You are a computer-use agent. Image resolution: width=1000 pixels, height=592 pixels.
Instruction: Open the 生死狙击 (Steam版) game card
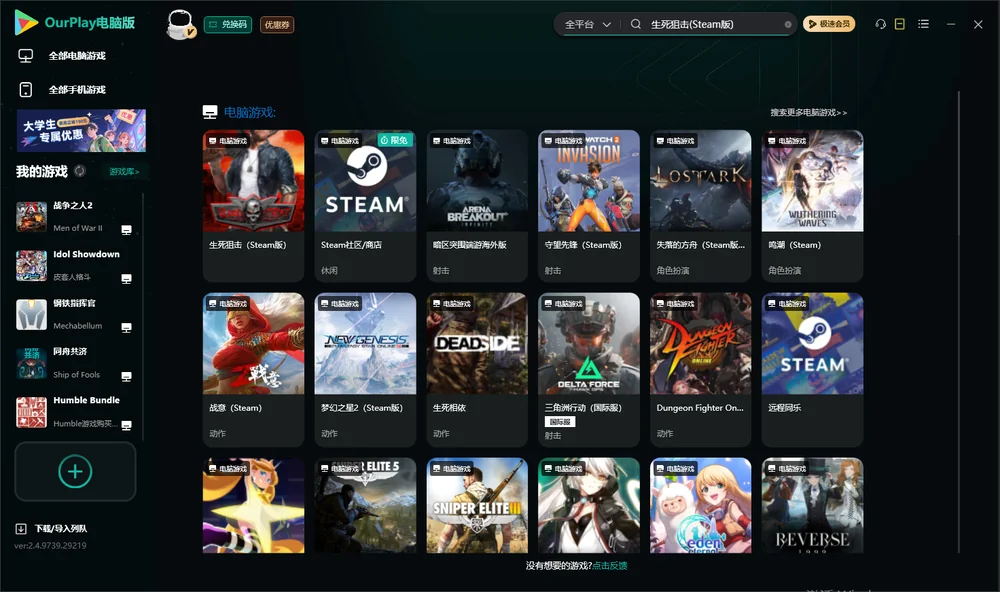(x=253, y=205)
